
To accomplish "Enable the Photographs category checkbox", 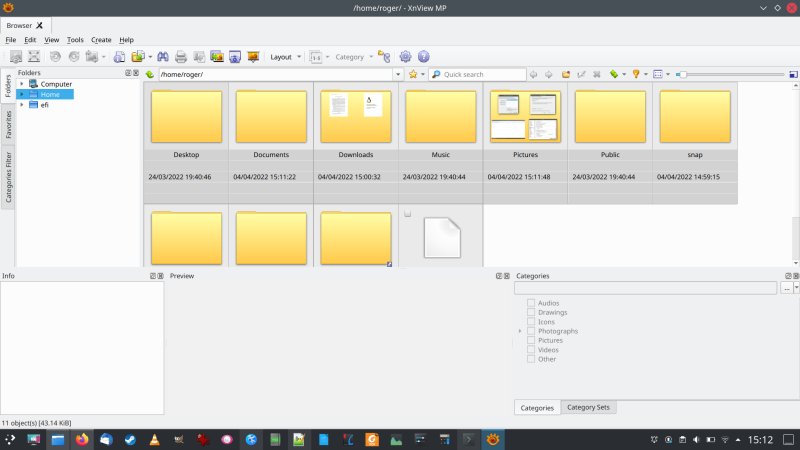I will pos(531,331).
